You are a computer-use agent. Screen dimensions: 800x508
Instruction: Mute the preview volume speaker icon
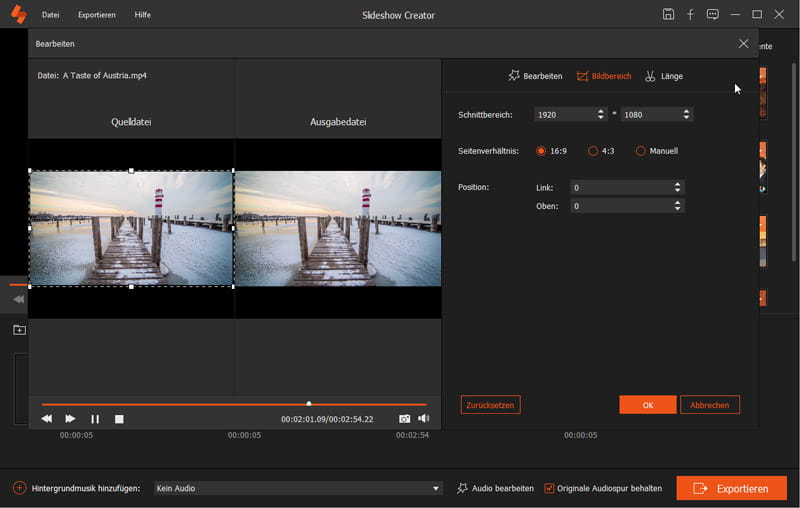click(424, 419)
